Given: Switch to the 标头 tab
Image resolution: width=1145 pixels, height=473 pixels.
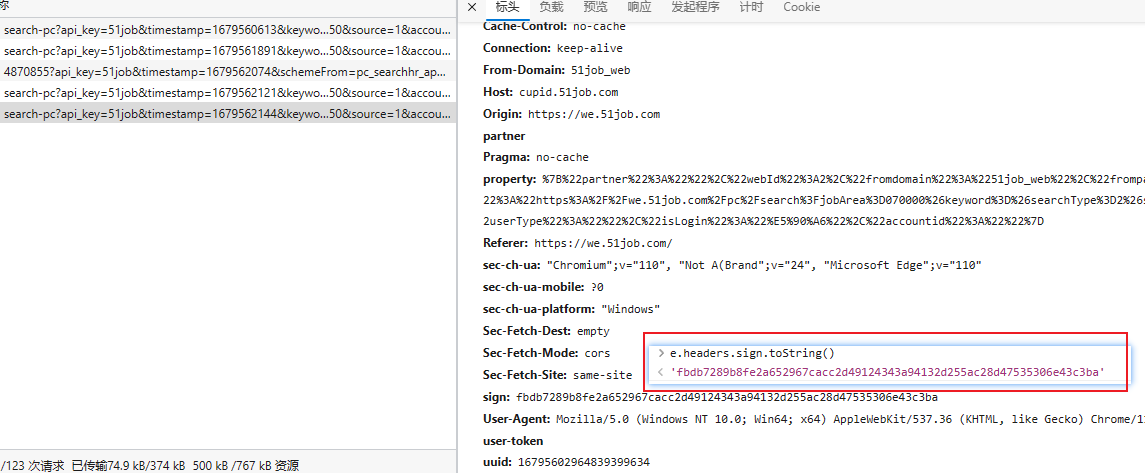Looking at the screenshot, I should tap(507, 7).
